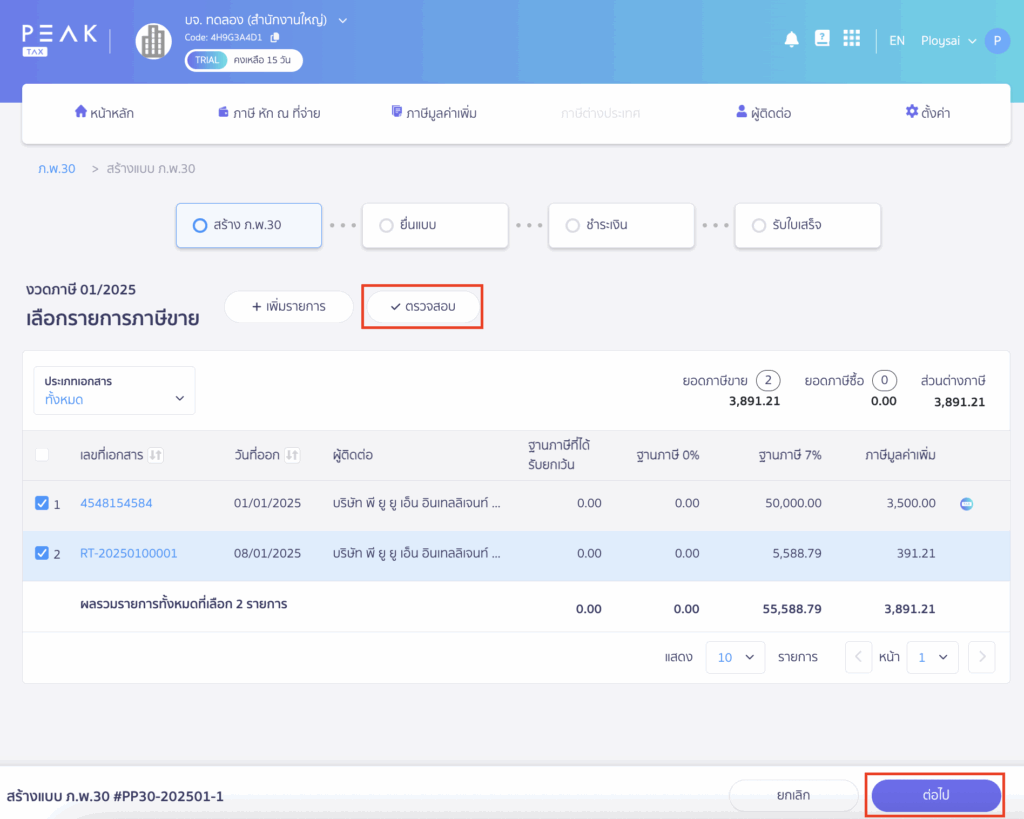Copy the company code with copy icon
Image resolution: width=1024 pixels, height=819 pixels.
pyautogui.click(x=275, y=37)
